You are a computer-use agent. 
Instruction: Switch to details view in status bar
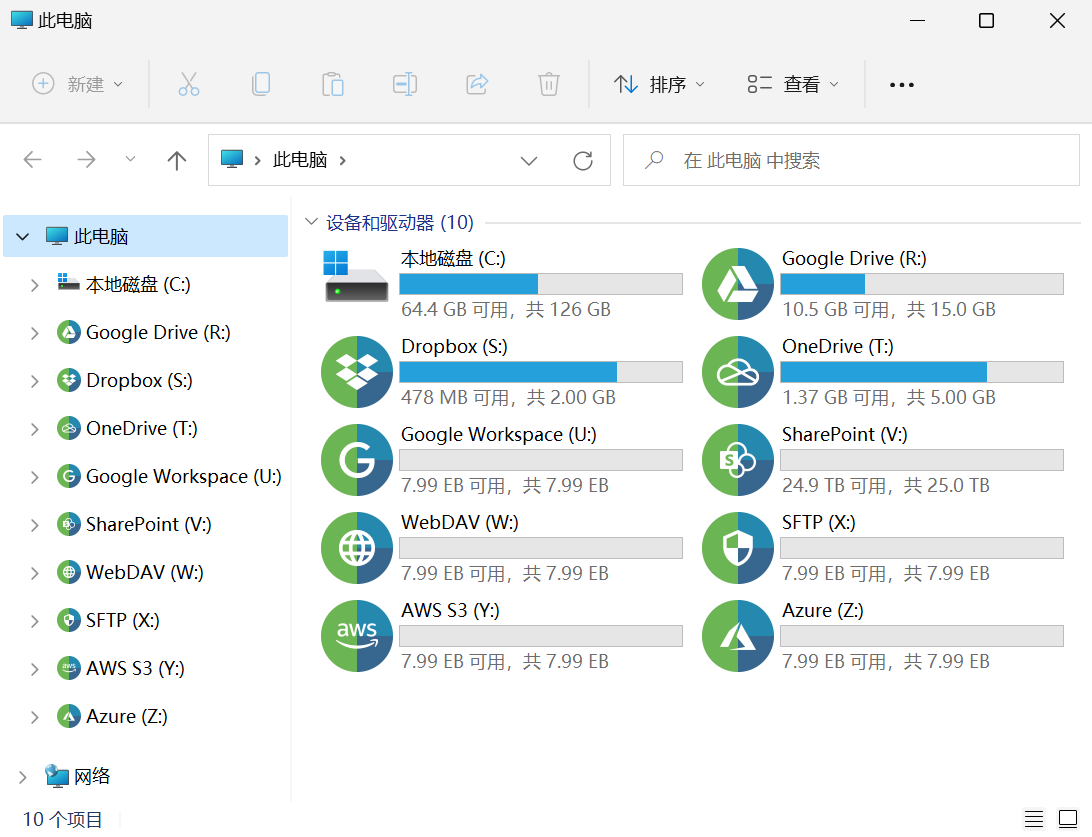click(1034, 819)
